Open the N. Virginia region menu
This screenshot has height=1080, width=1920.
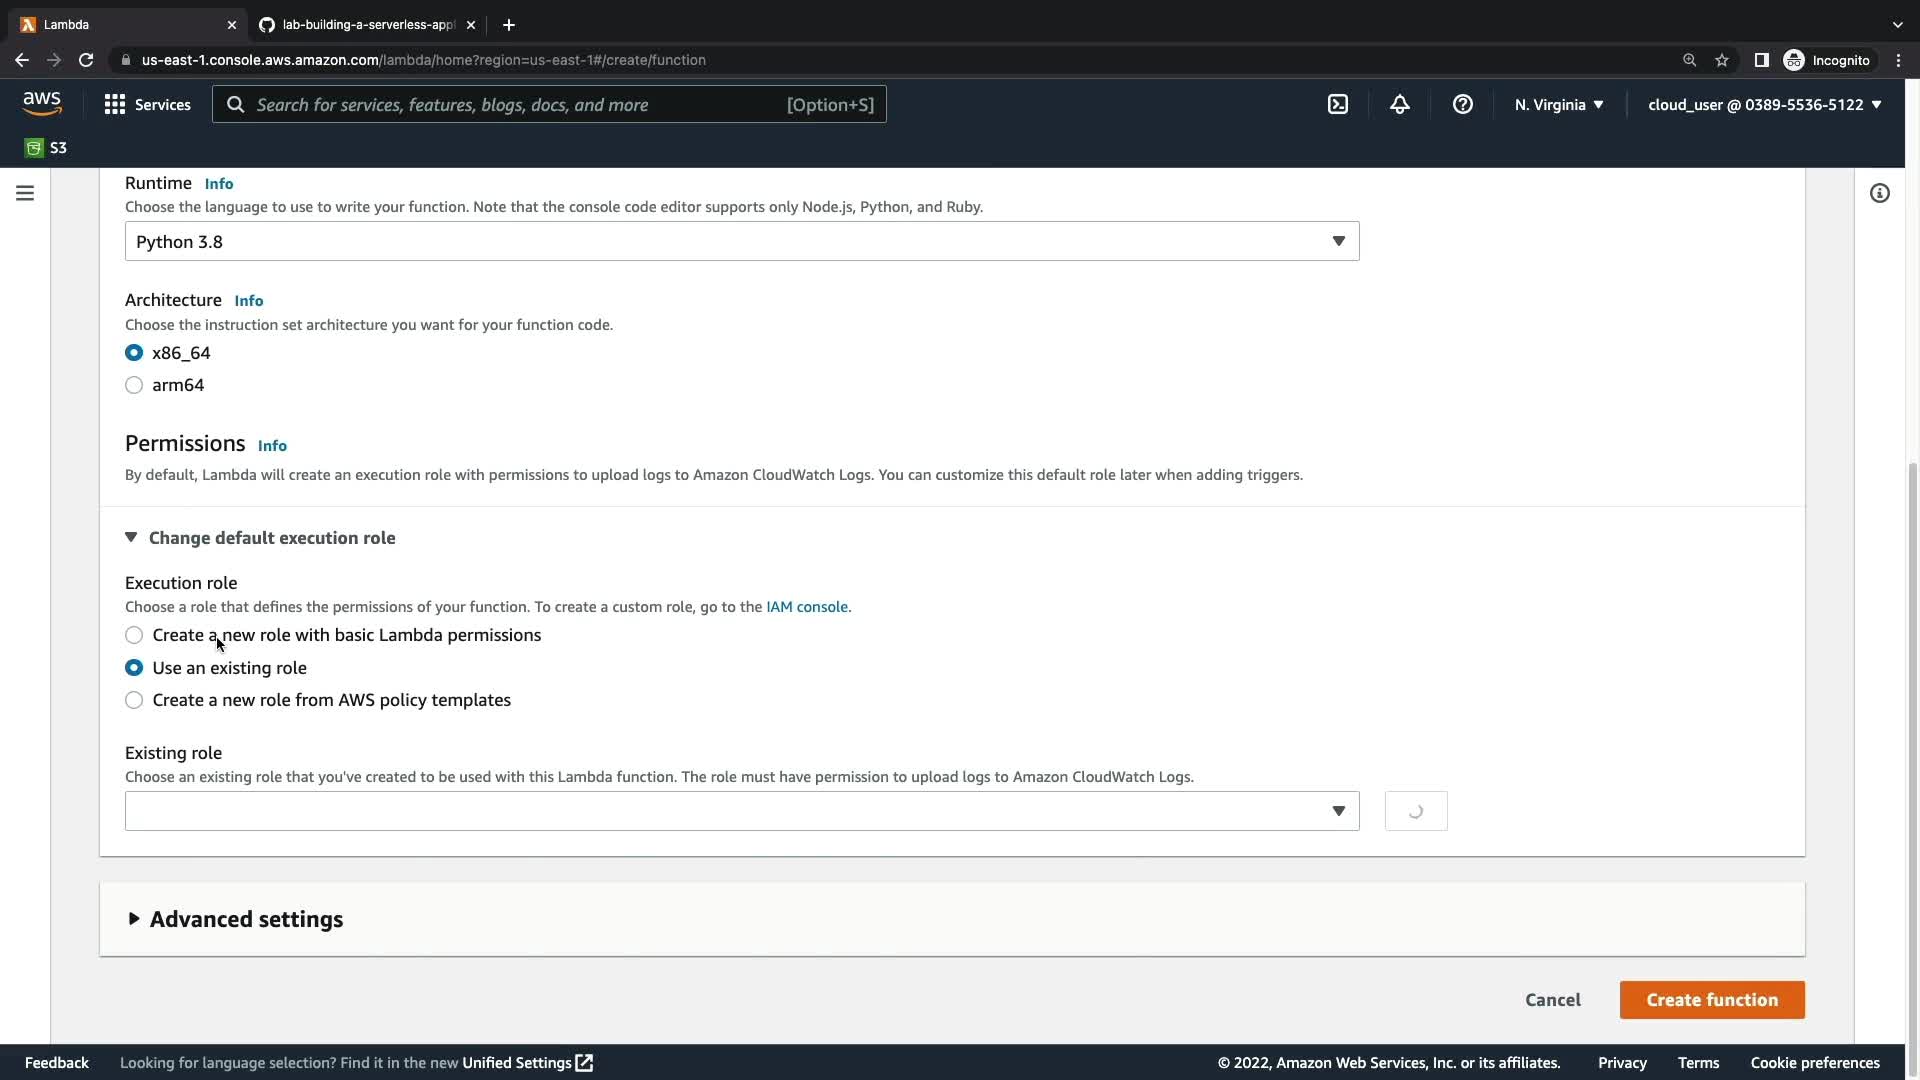[x=1558, y=104]
